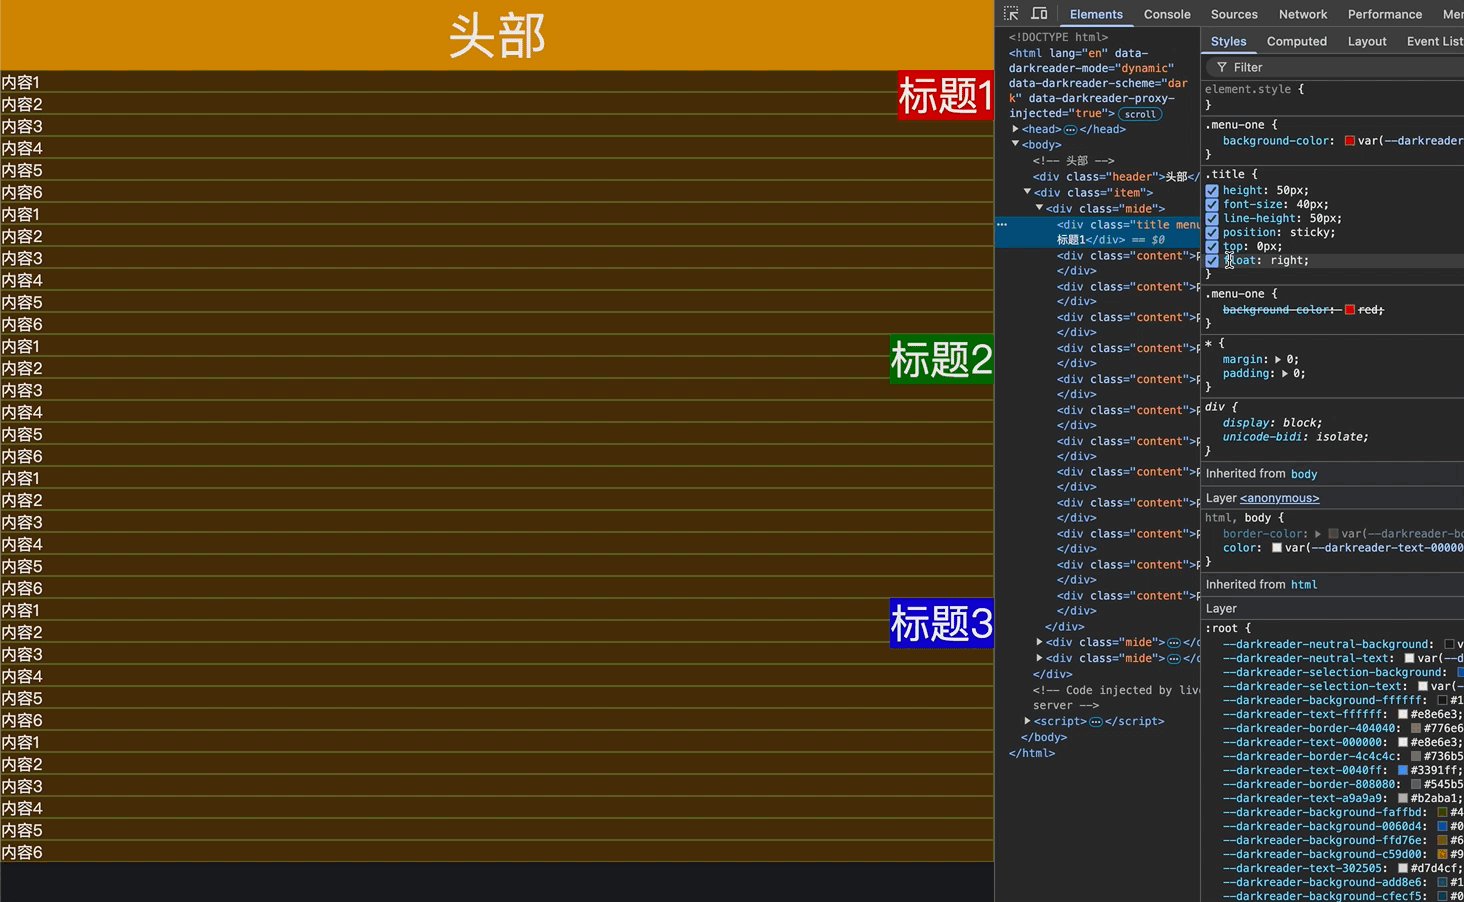Image resolution: width=1464 pixels, height=902 pixels.
Task: Click body link in Inherited from
Action: click(1304, 474)
